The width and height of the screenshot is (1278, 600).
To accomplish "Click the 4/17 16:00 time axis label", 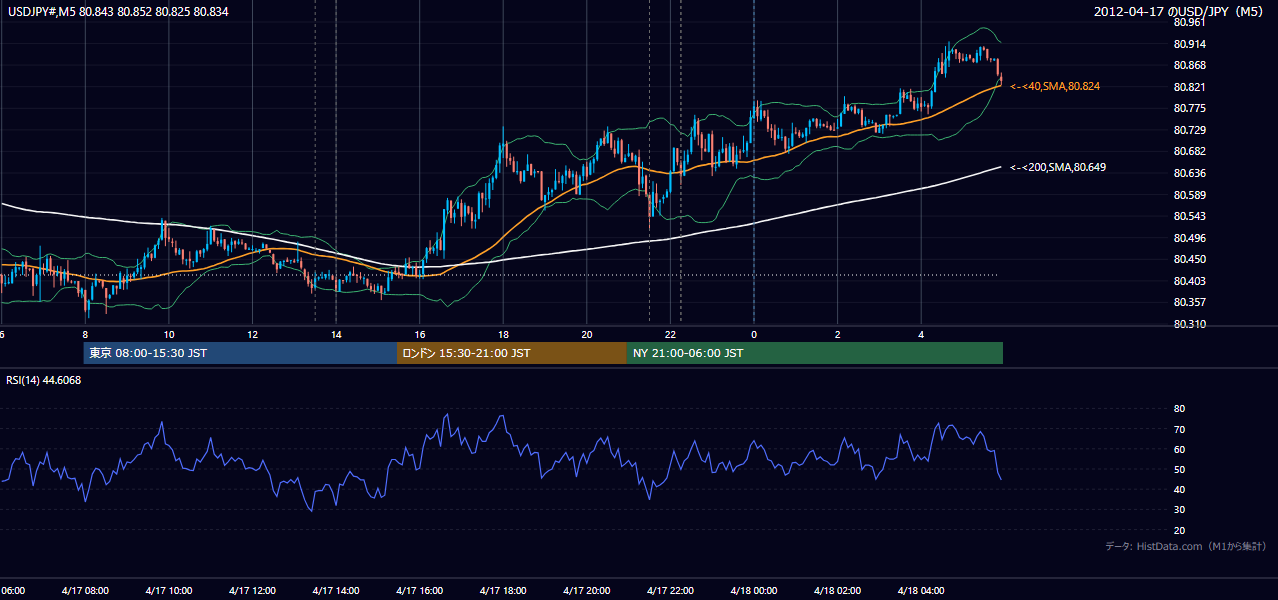I will 419,590.
